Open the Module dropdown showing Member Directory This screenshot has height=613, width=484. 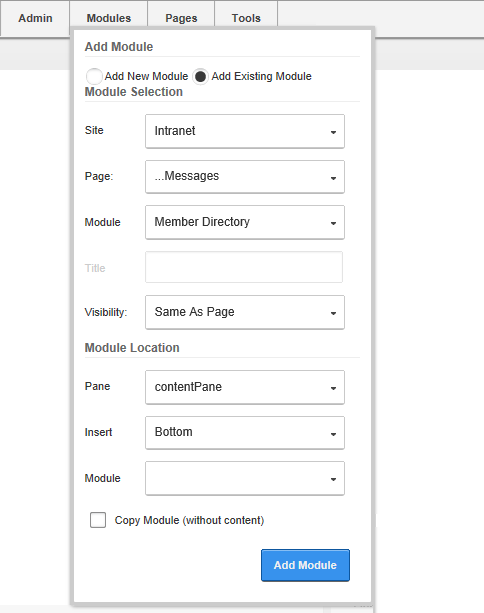click(245, 222)
